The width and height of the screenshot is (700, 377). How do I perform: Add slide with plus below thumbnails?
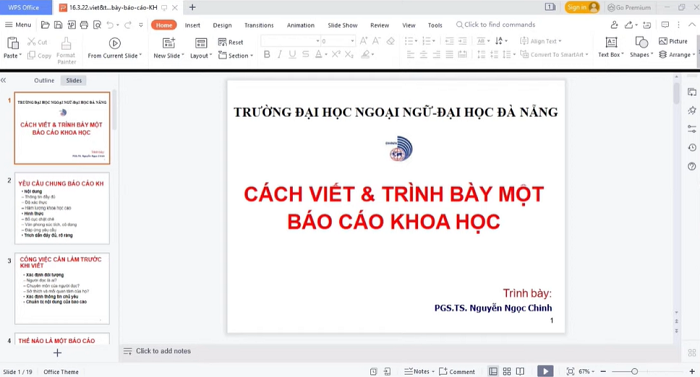click(57, 353)
